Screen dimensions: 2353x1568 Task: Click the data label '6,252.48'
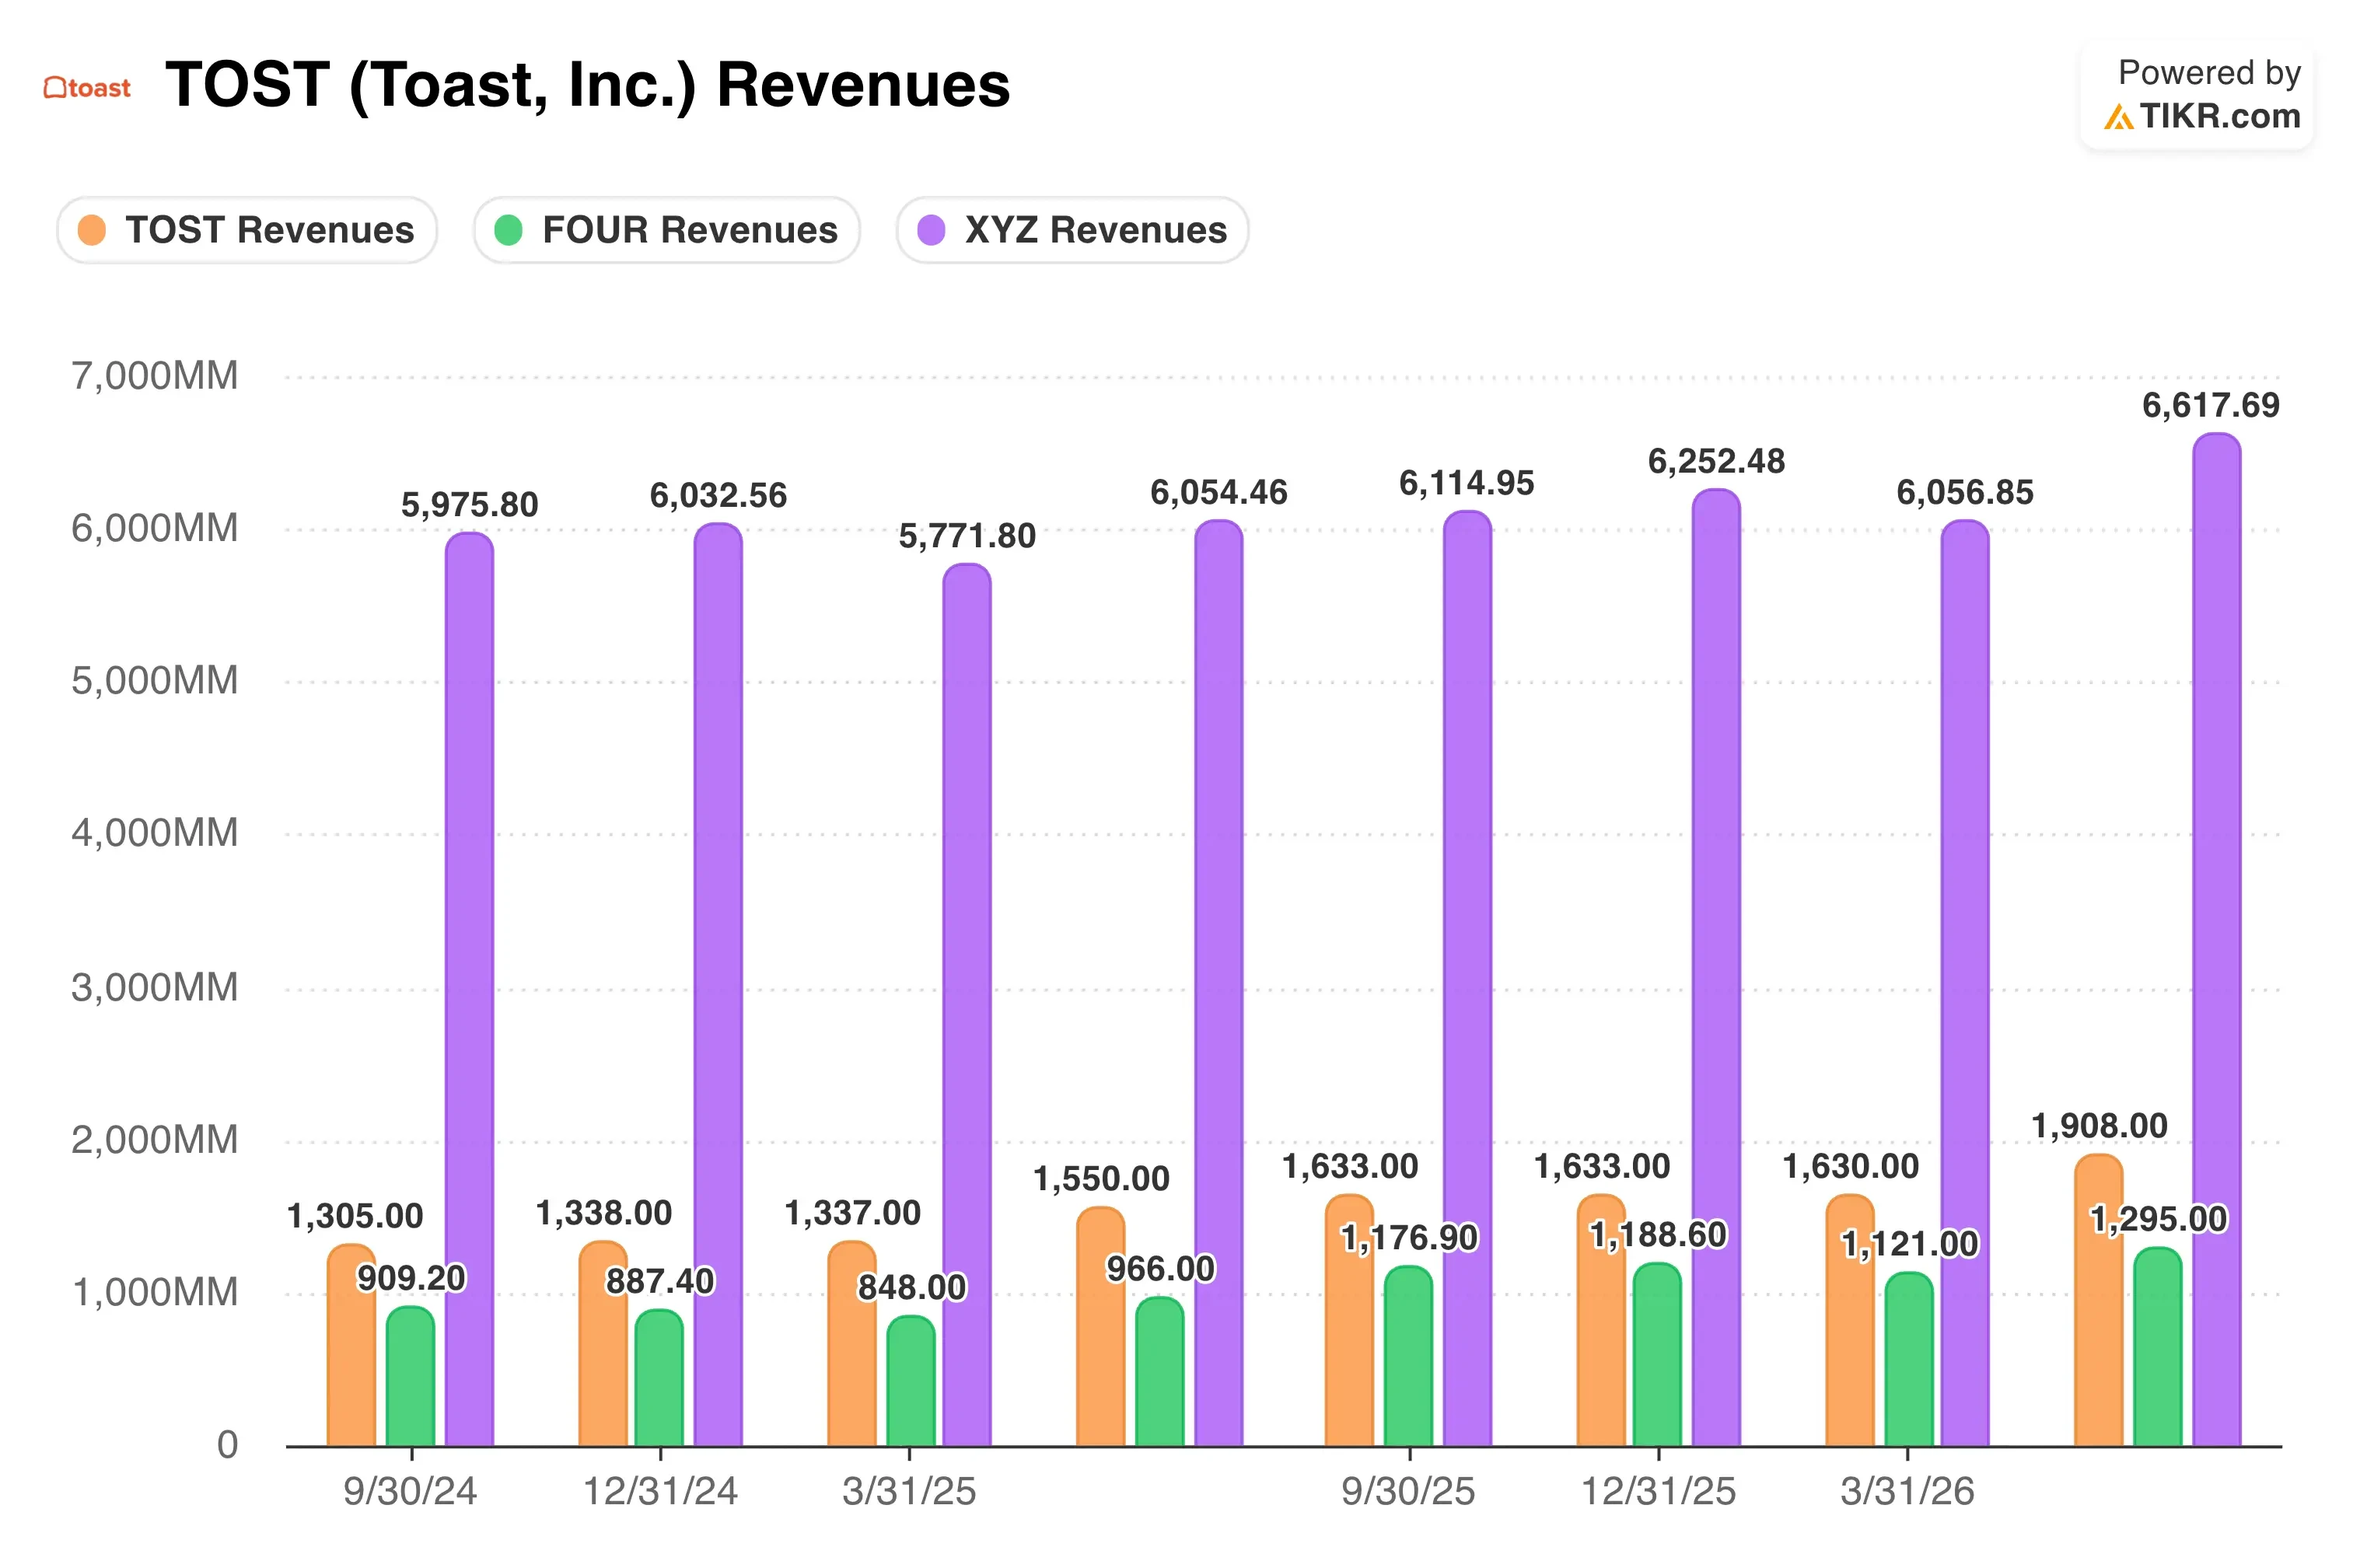pyautogui.click(x=1716, y=461)
